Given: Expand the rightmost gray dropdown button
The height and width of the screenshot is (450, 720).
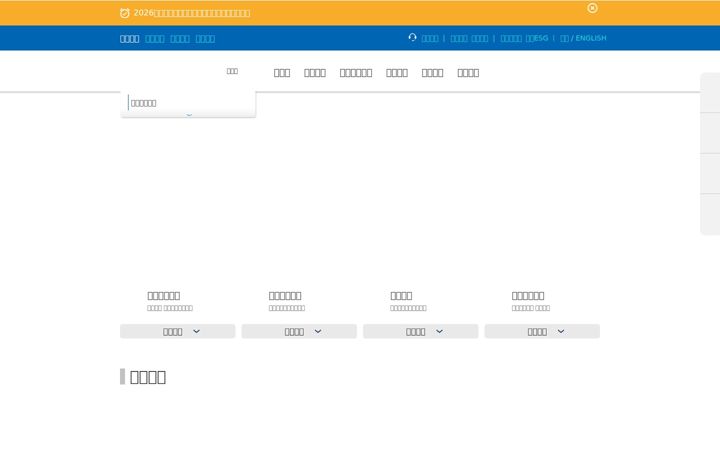Looking at the screenshot, I should [x=542, y=332].
